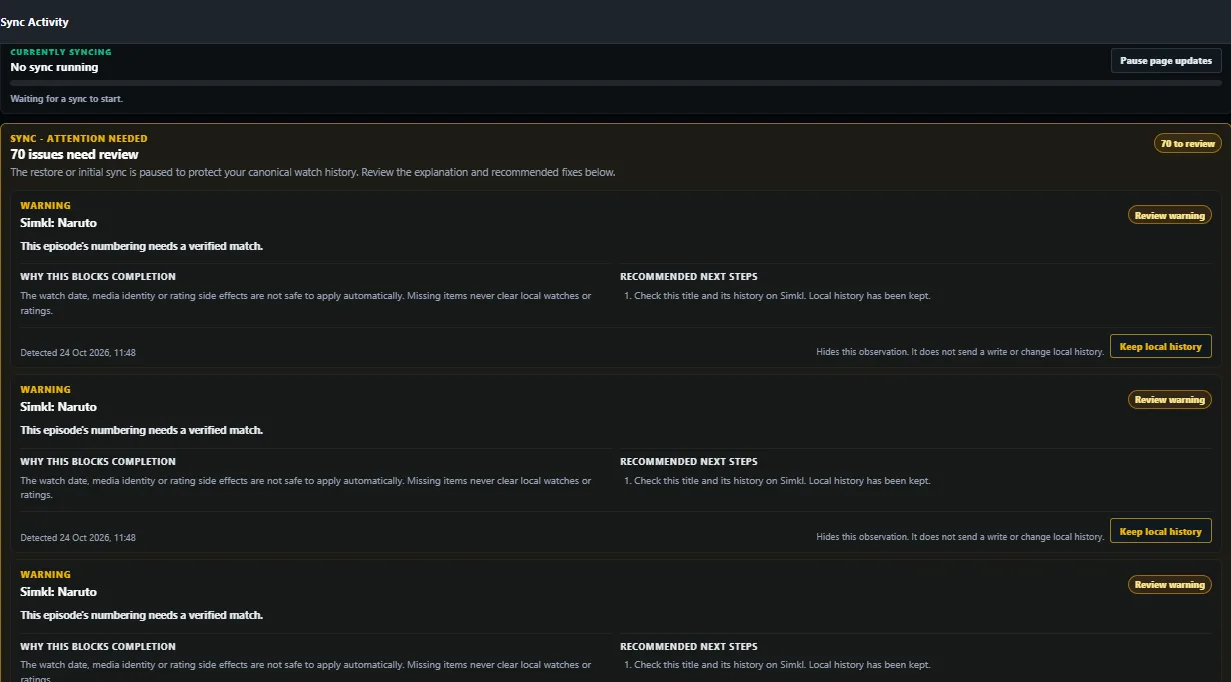Click episode numbering message in second card
Image resolution: width=1231 pixels, height=682 pixels.
point(141,430)
